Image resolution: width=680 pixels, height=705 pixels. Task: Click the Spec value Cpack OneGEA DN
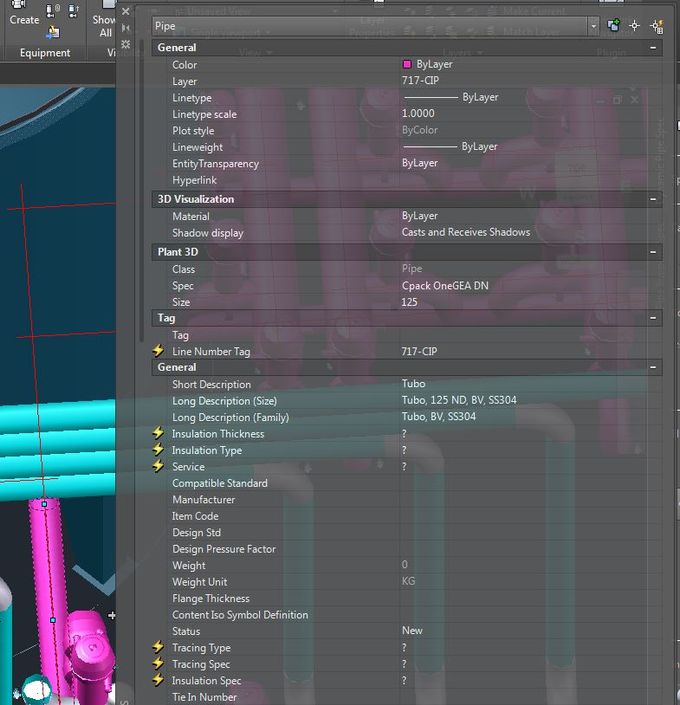(445, 286)
